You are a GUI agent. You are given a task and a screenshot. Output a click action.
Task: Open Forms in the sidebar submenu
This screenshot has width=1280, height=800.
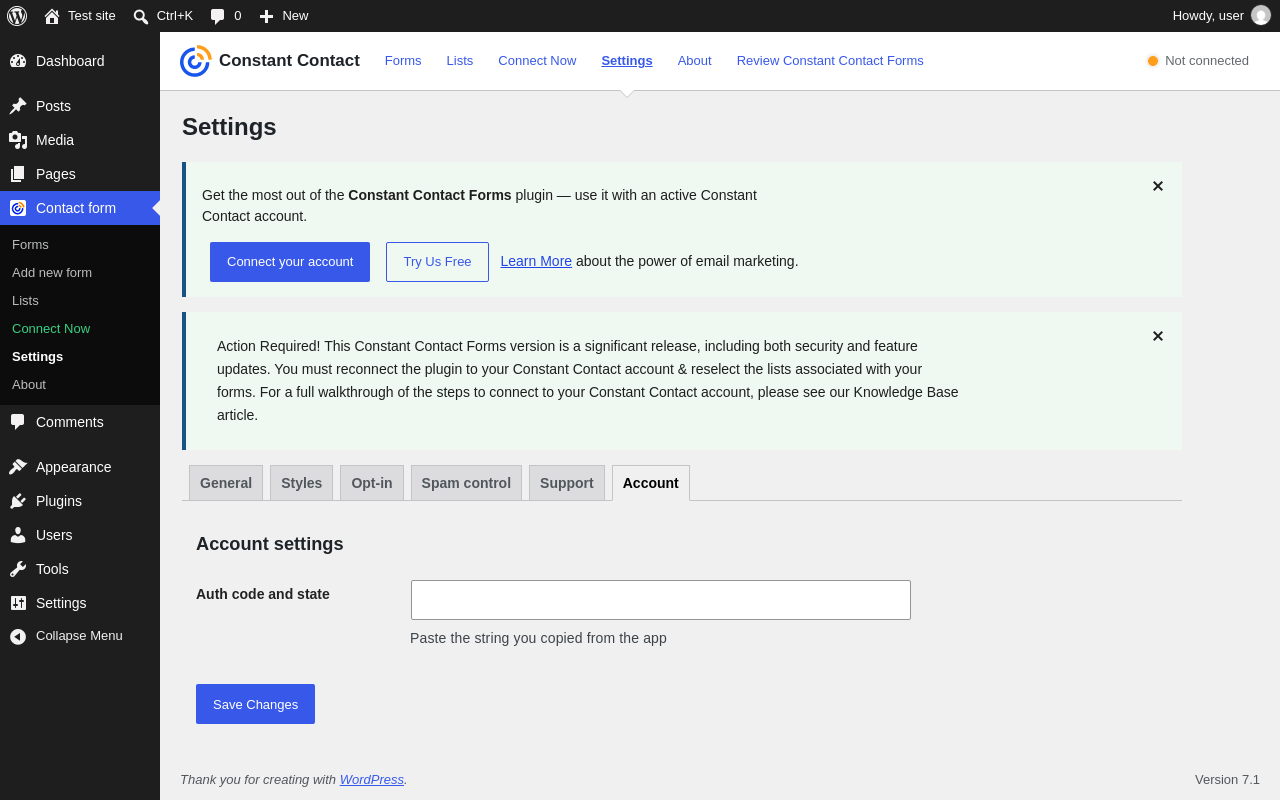[30, 245]
